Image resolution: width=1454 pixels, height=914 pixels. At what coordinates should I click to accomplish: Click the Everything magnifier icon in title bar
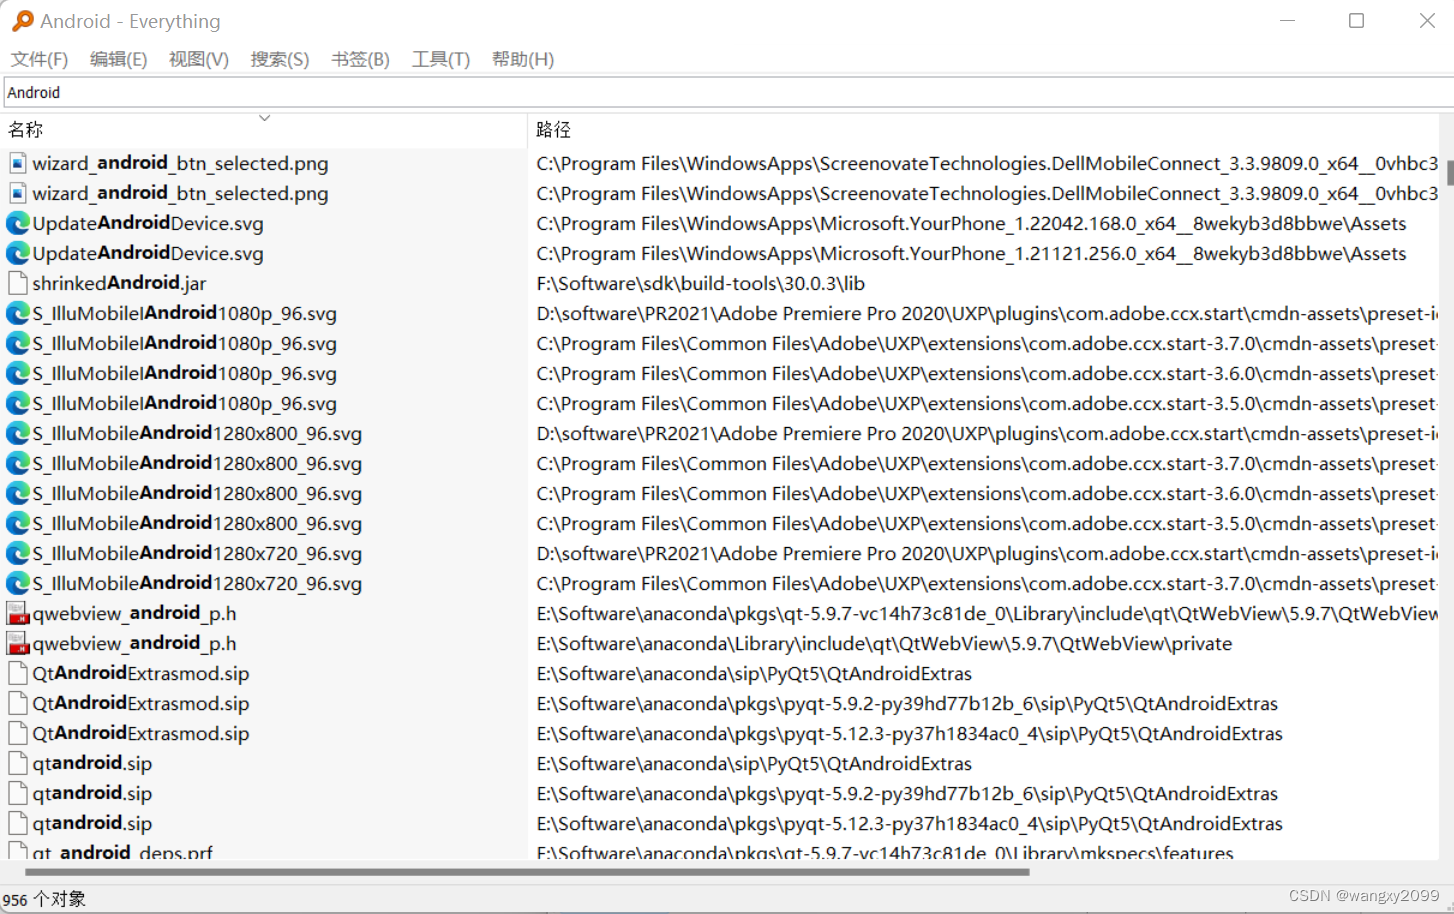(x=22, y=21)
